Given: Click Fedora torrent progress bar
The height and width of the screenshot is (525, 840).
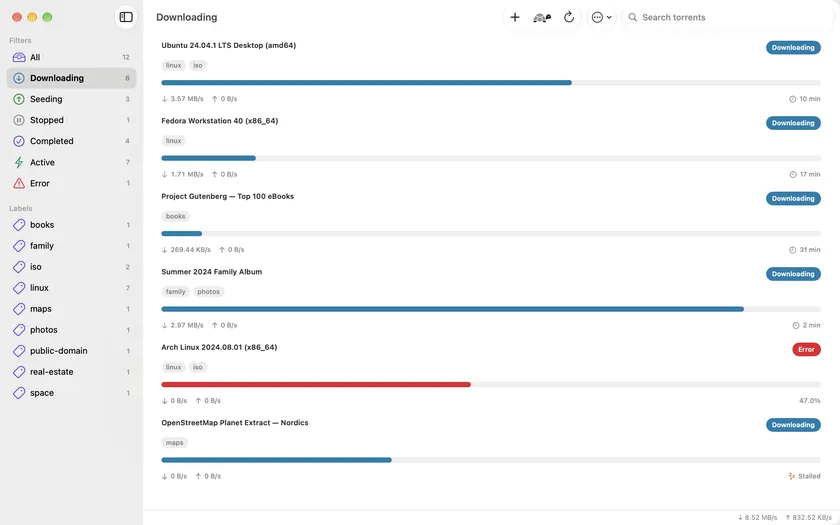Looking at the screenshot, I should click(491, 158).
